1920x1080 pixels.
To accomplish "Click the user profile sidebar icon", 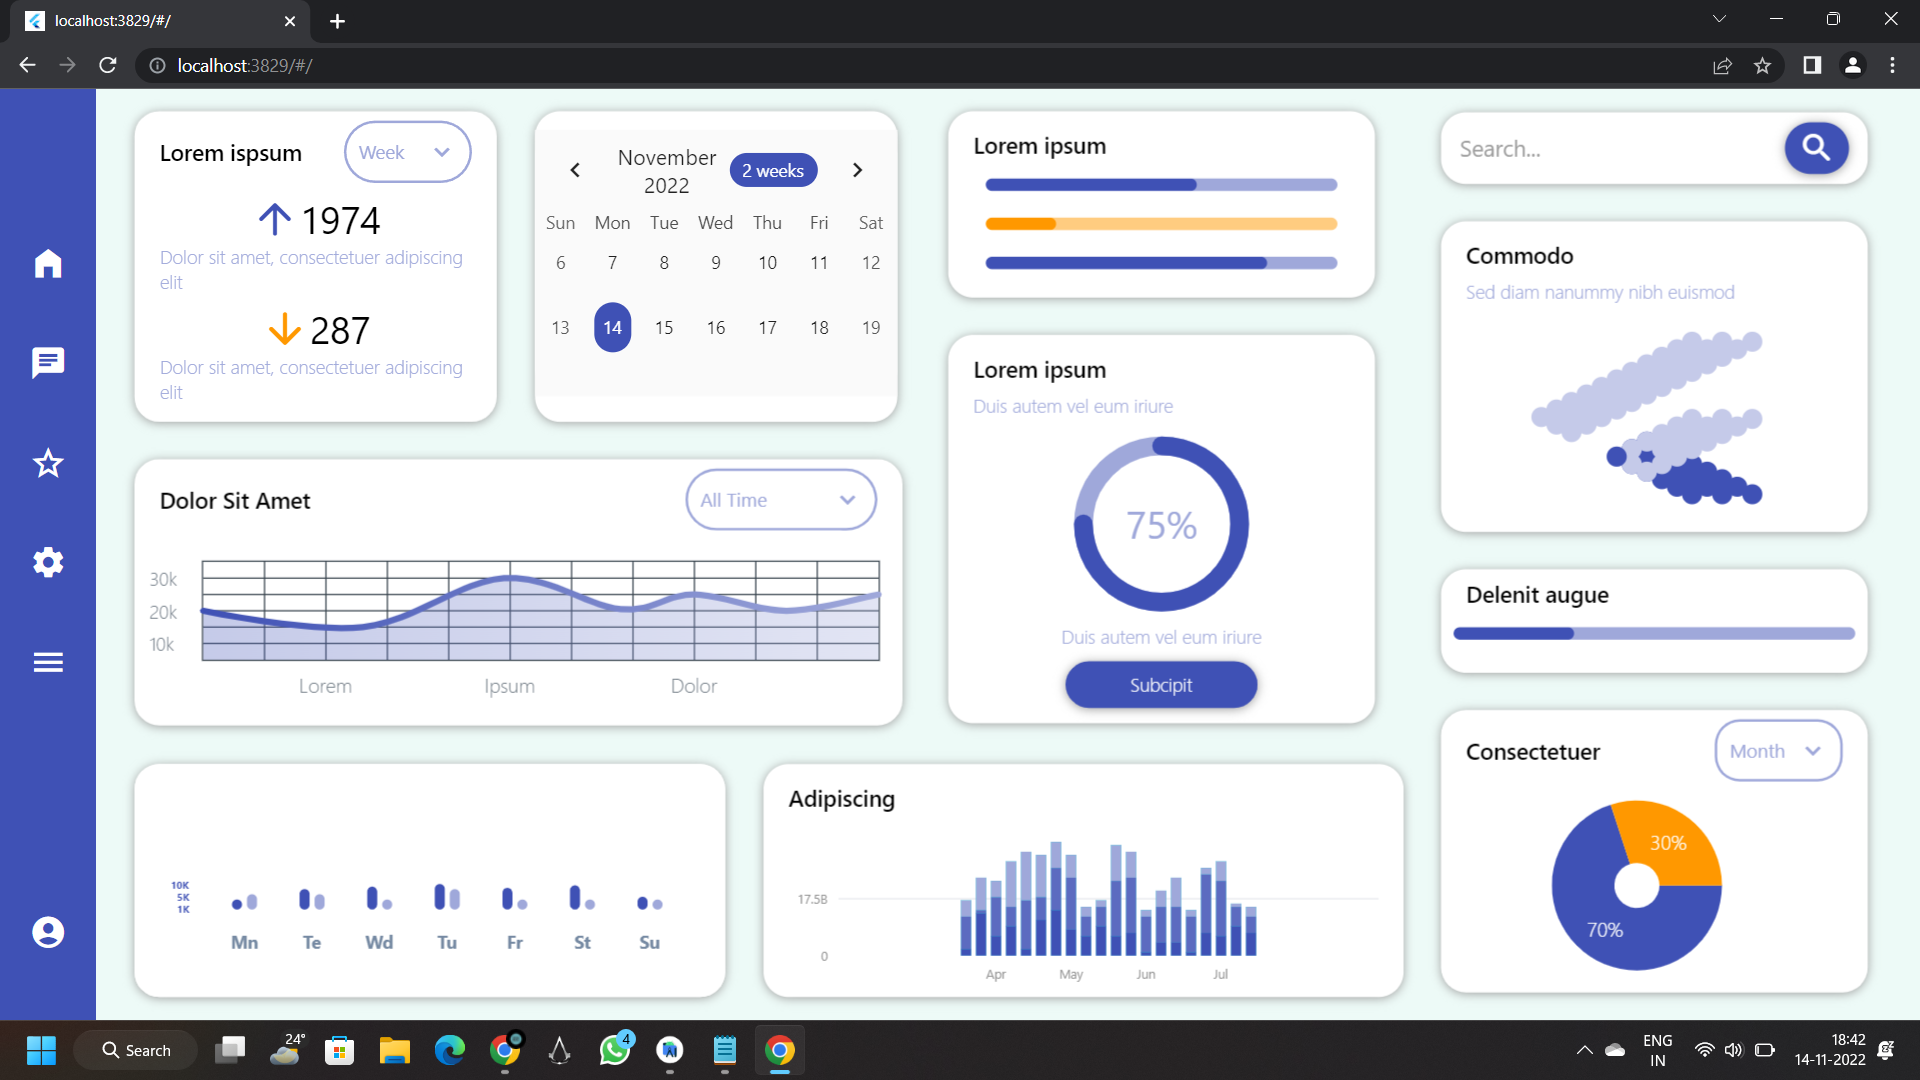I will (48, 932).
